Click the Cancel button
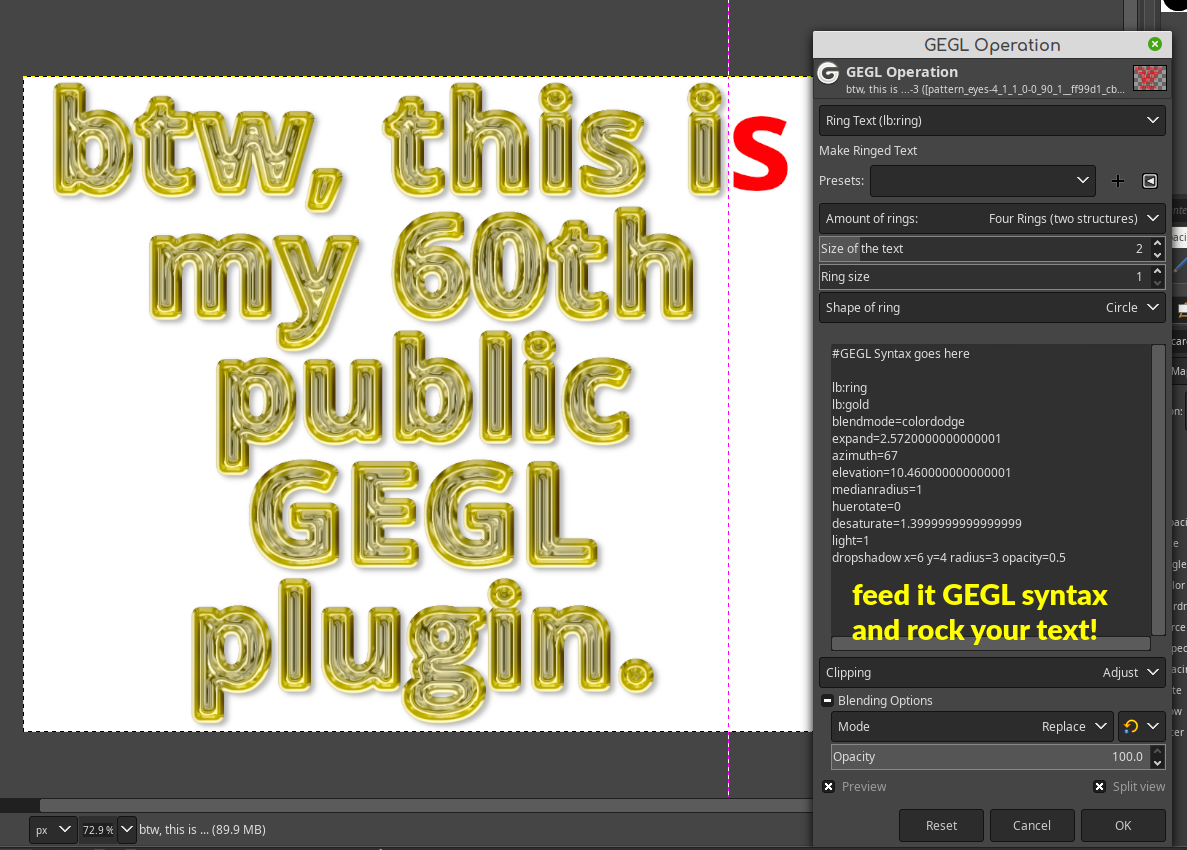This screenshot has height=850, width=1187. [x=1032, y=826]
